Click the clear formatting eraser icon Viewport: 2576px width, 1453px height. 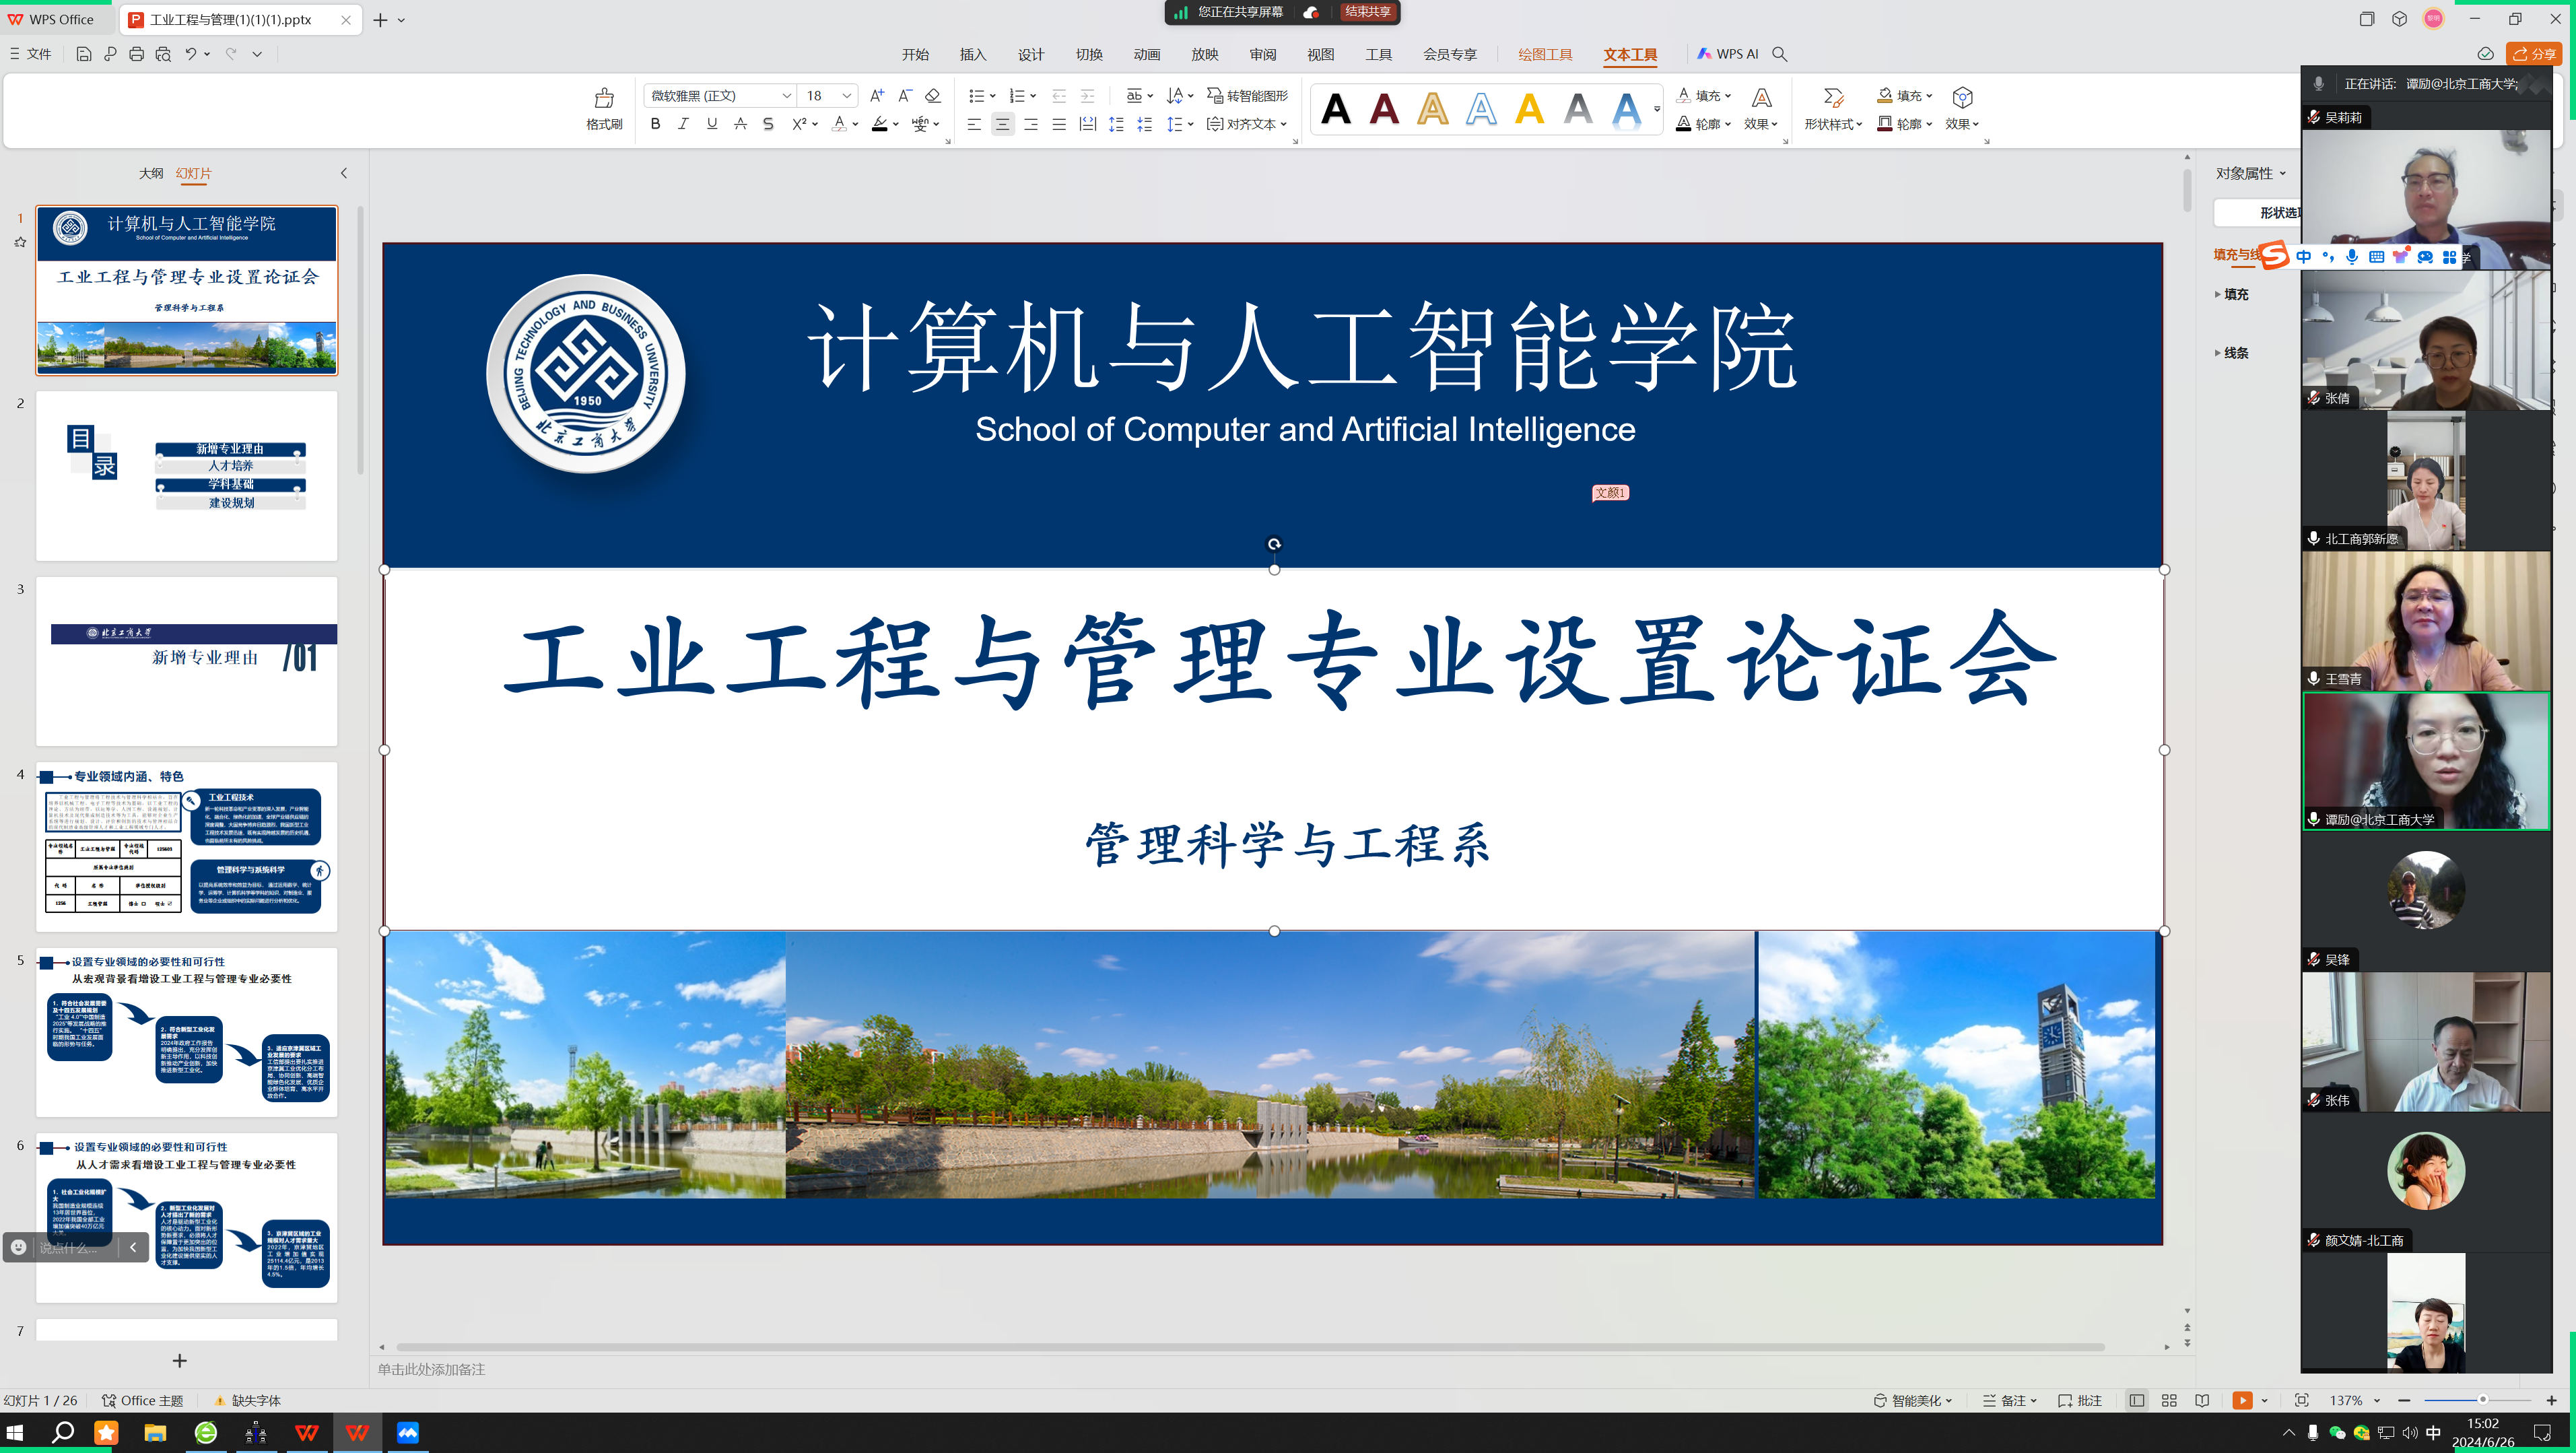pyautogui.click(x=932, y=96)
